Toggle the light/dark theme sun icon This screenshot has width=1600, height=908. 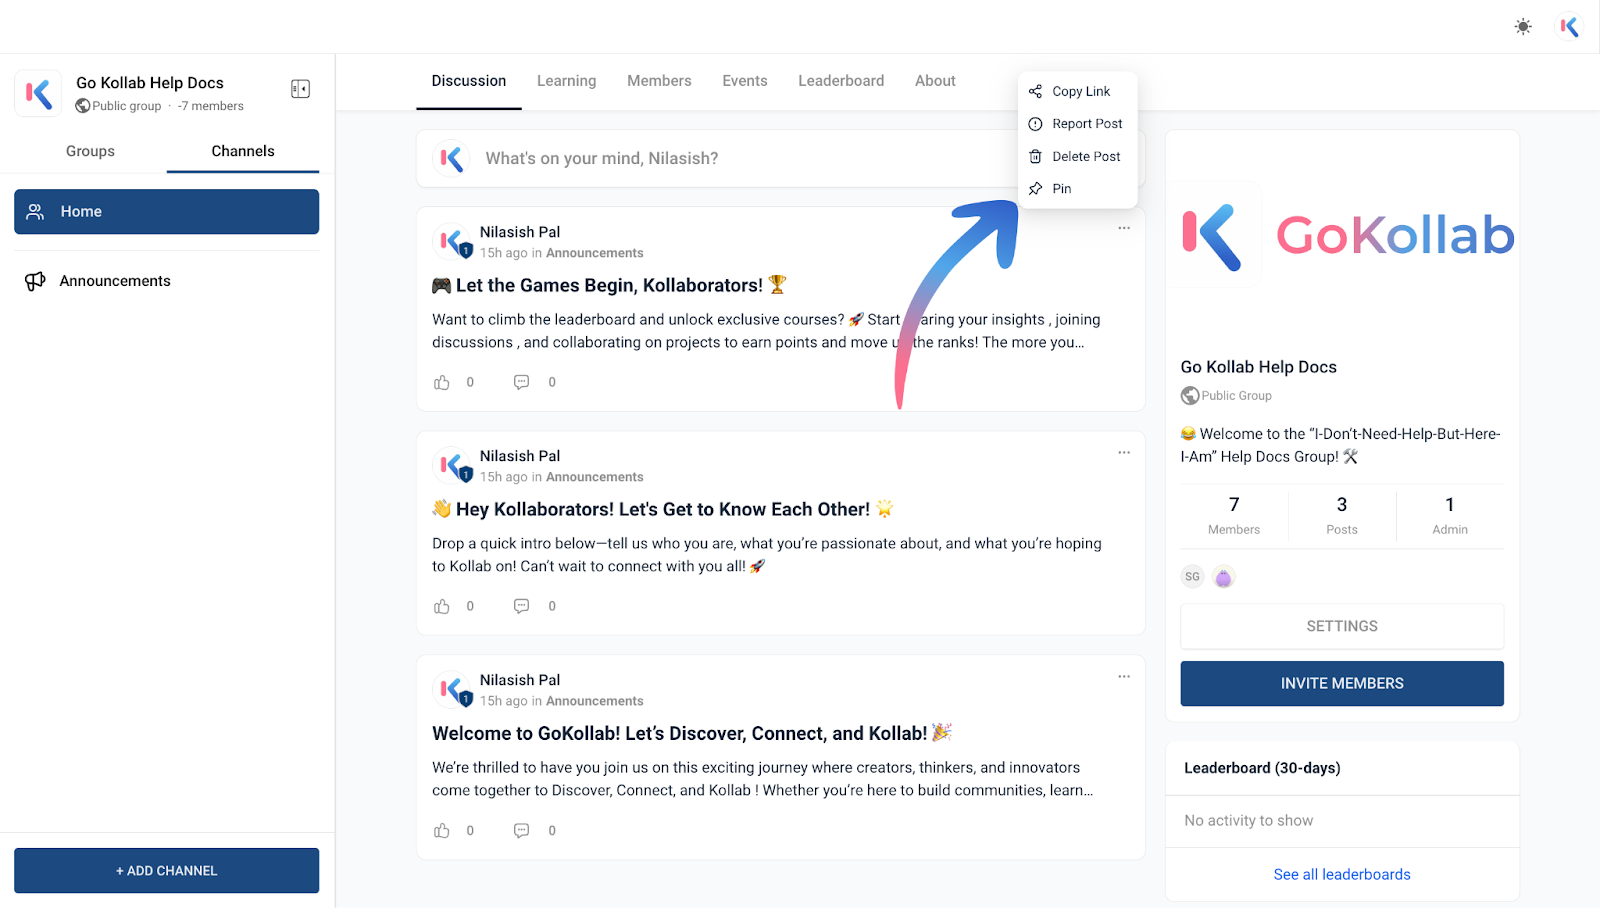[1523, 27]
